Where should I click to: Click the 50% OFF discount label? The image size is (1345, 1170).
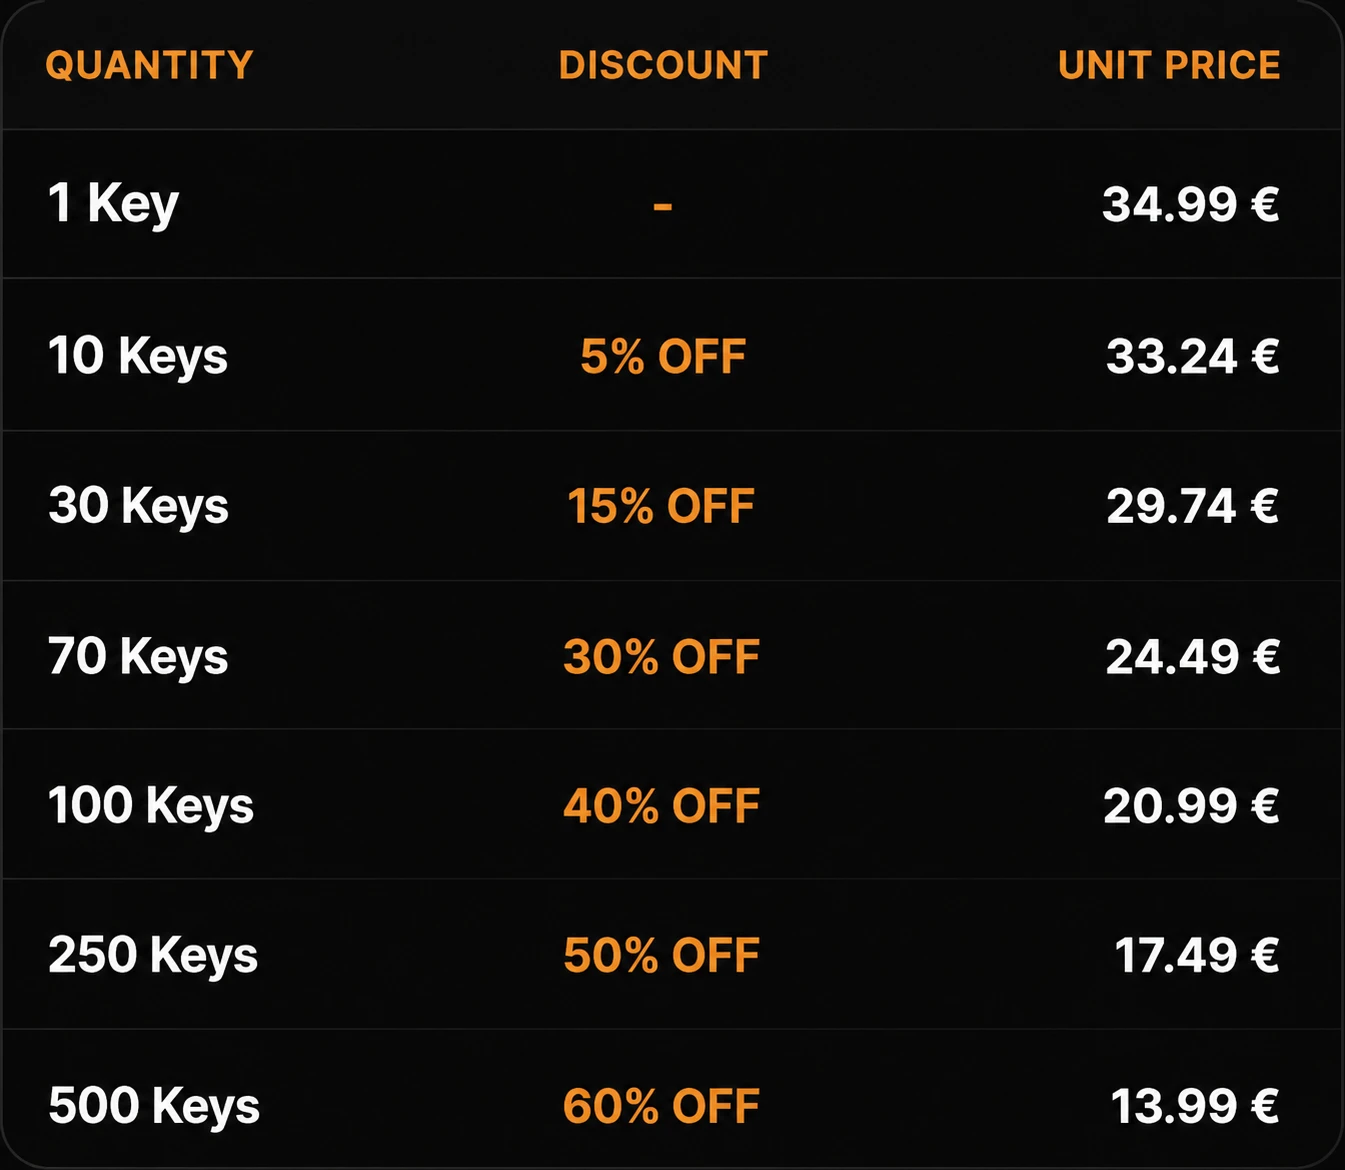[x=661, y=956]
